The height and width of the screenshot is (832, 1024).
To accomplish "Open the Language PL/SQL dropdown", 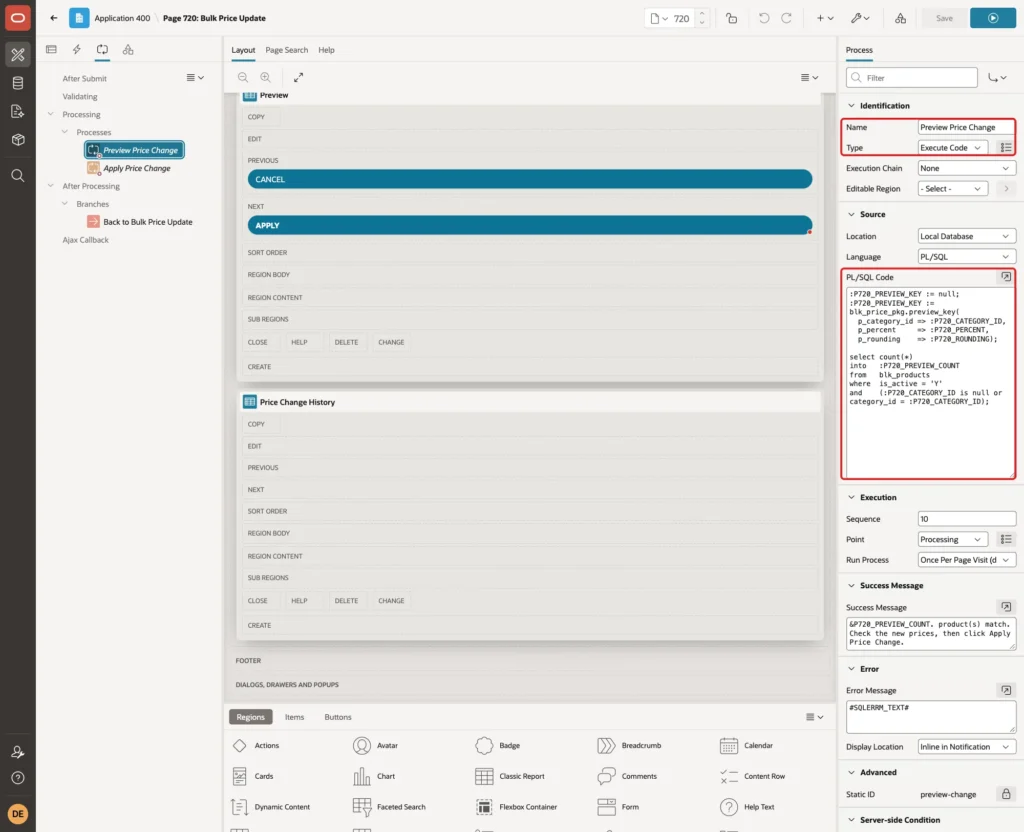I will (967, 257).
